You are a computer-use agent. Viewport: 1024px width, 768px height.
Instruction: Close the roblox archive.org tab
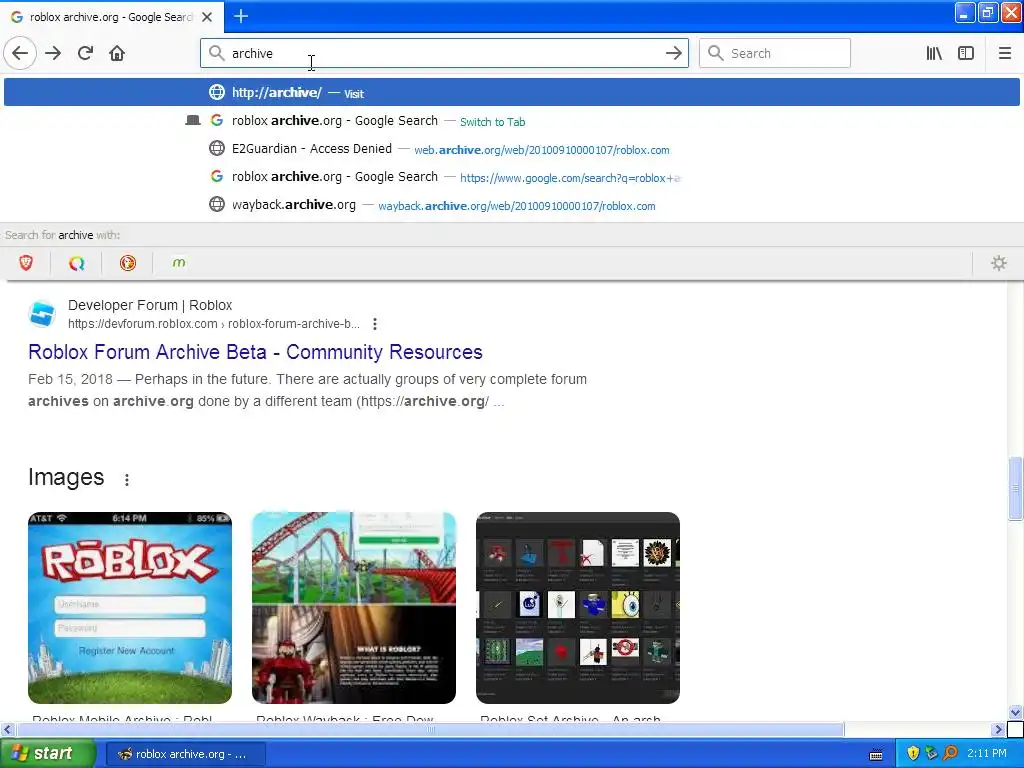[x=207, y=17]
